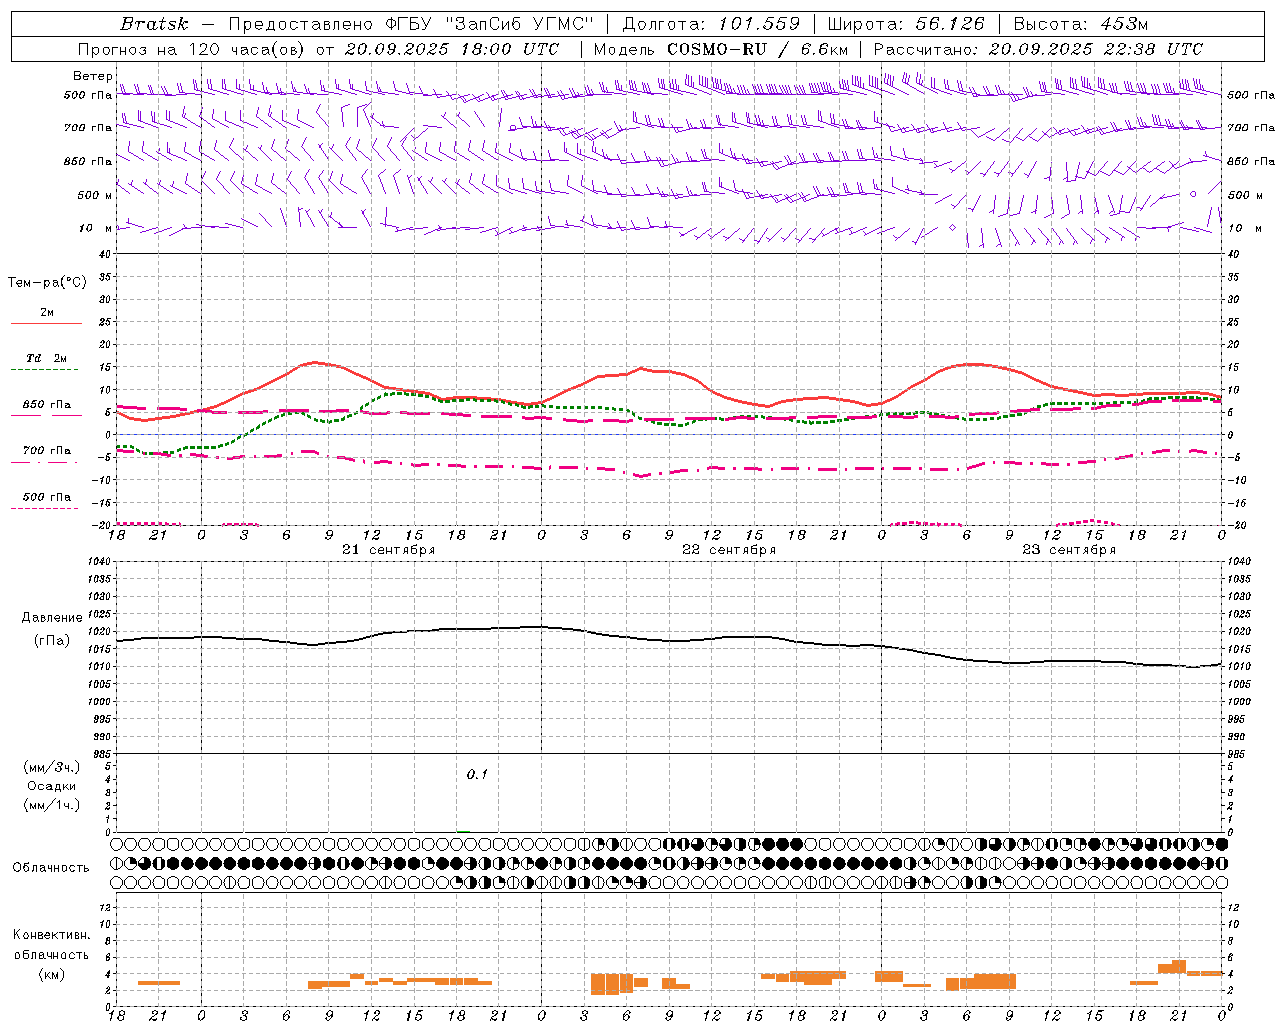Click the "(мм/3ч.)" precipitation unit label
This screenshot has height=1024, width=1280.
pos(52,767)
